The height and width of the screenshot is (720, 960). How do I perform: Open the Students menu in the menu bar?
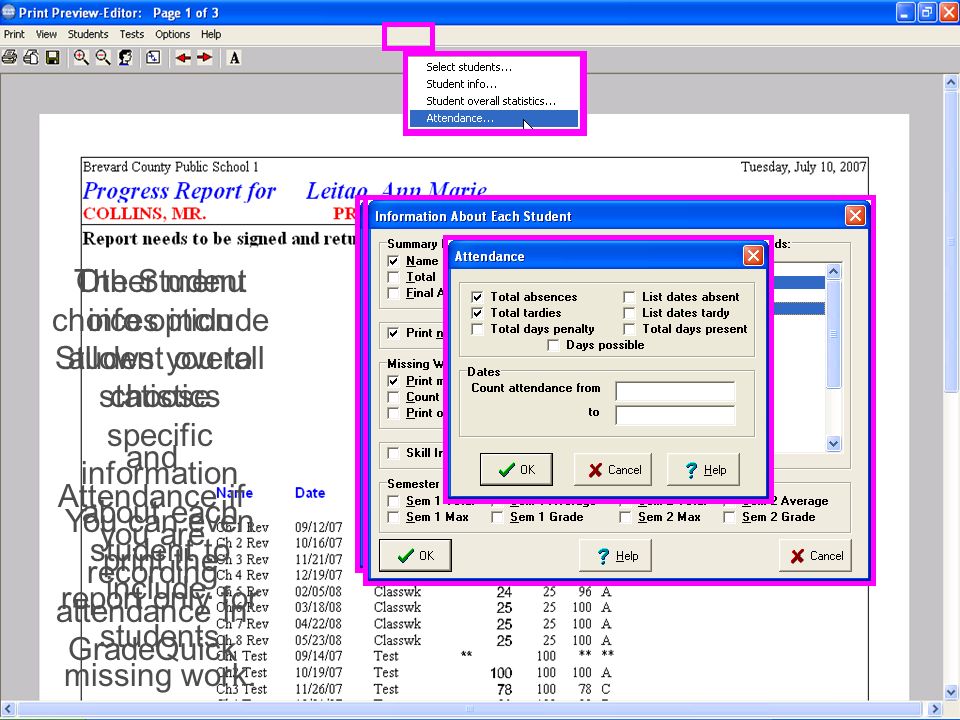[88, 34]
